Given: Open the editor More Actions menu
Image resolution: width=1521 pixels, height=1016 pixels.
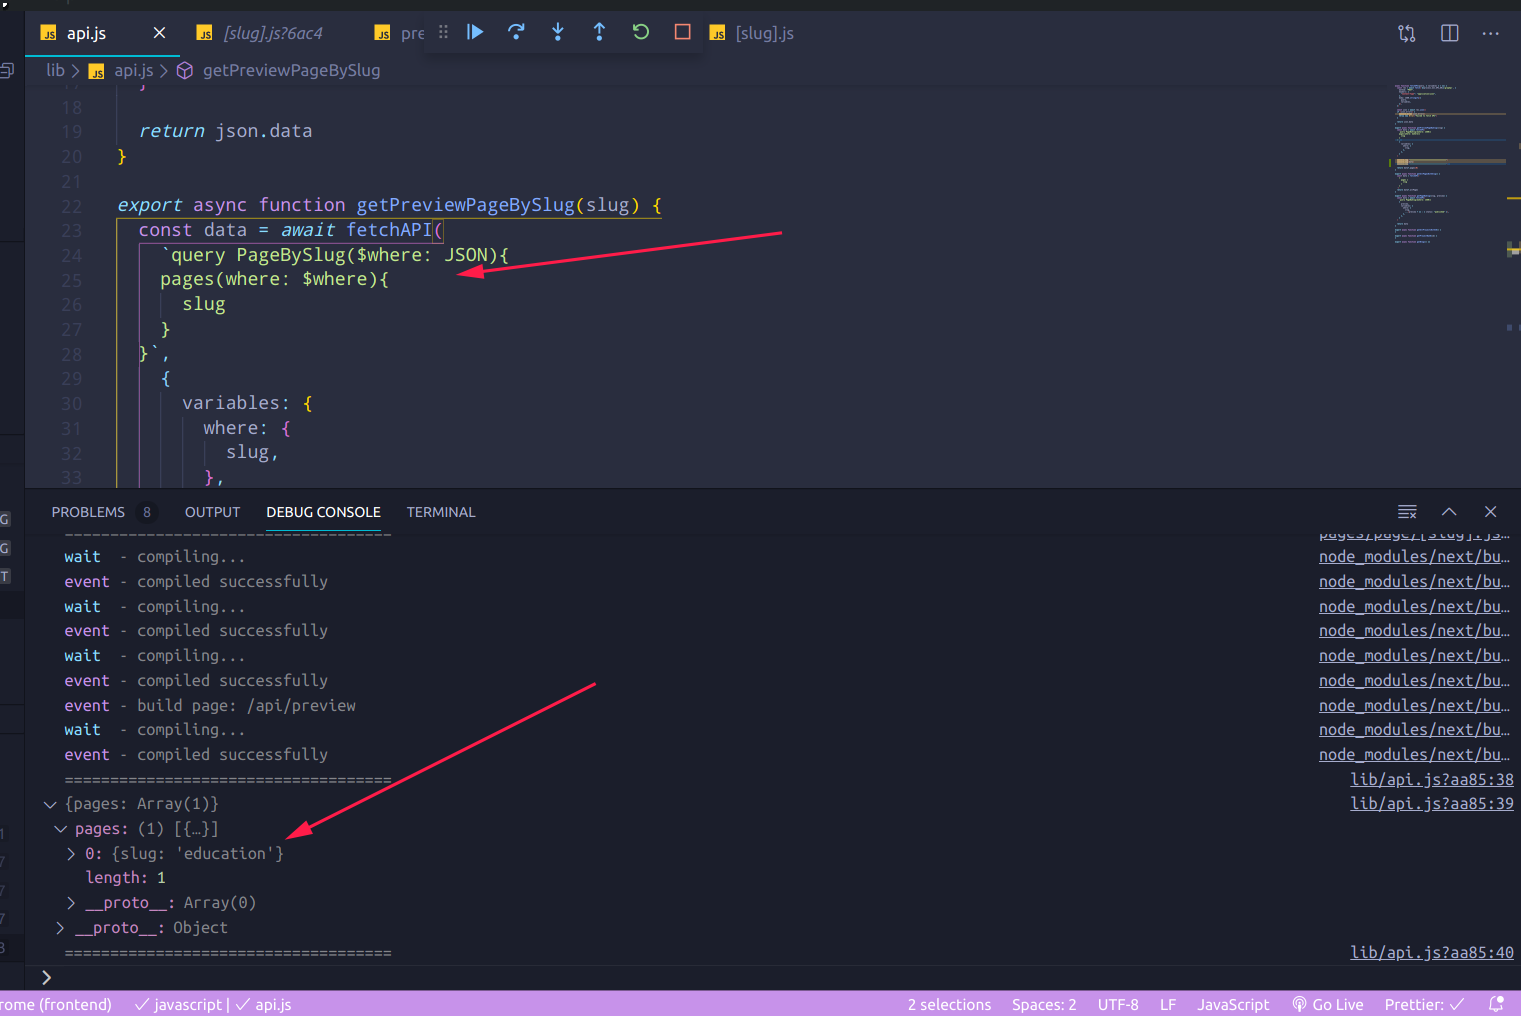Looking at the screenshot, I should (1490, 33).
